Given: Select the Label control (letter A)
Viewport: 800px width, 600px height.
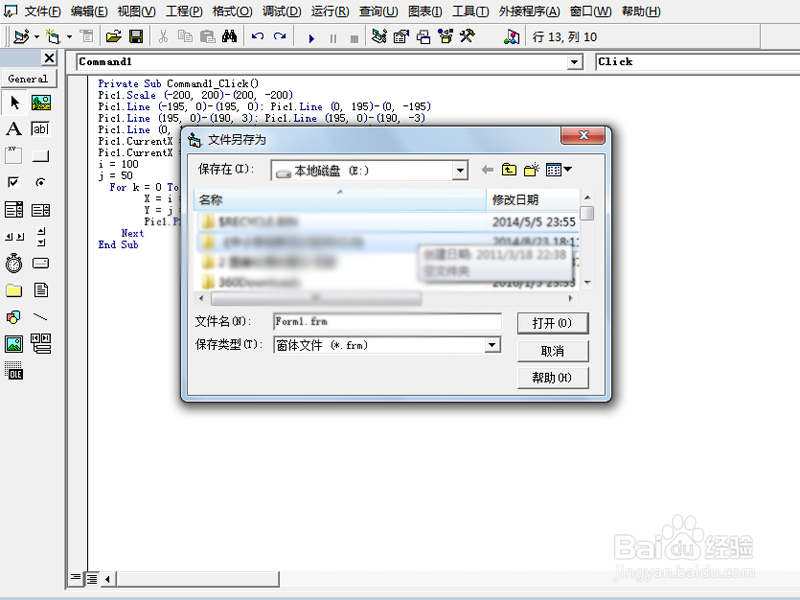Looking at the screenshot, I should click(x=14, y=129).
